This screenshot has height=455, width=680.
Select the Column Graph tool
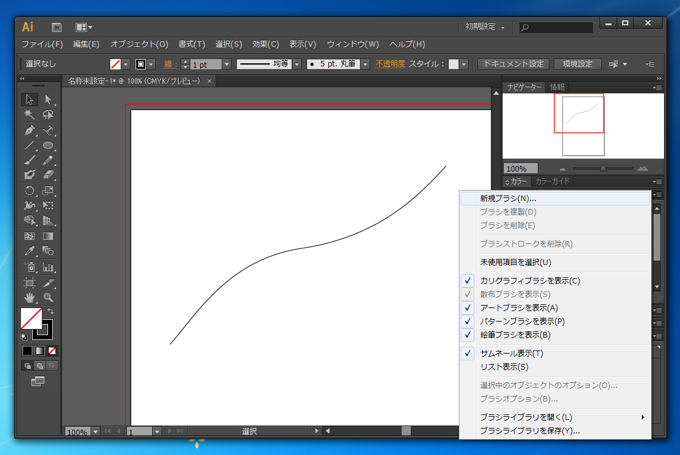click(48, 267)
